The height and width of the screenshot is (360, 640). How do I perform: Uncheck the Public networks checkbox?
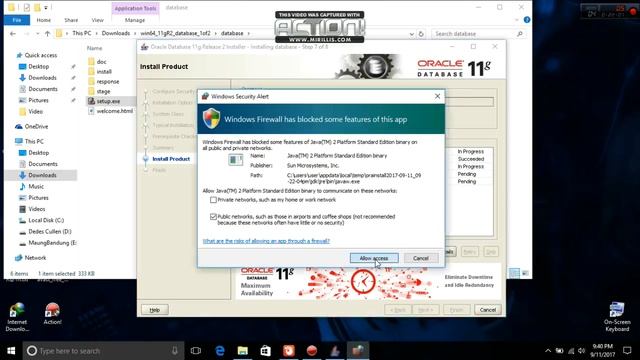tap(213, 217)
